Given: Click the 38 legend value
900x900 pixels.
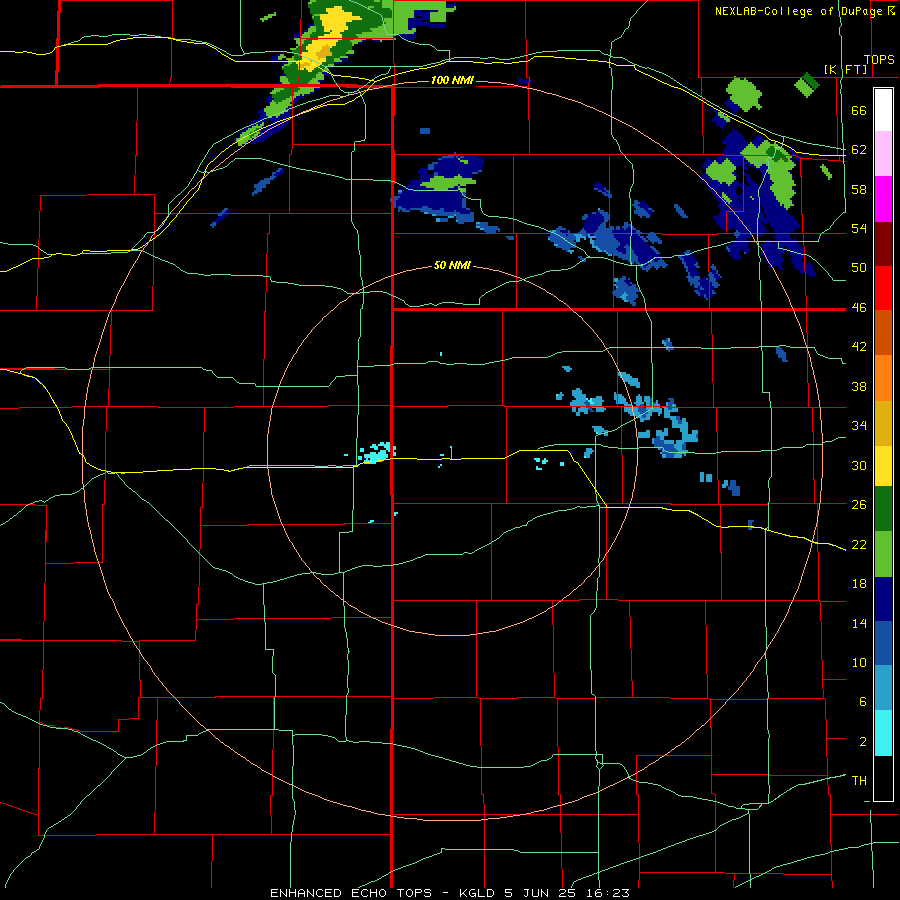Looking at the screenshot, I should point(859,386).
